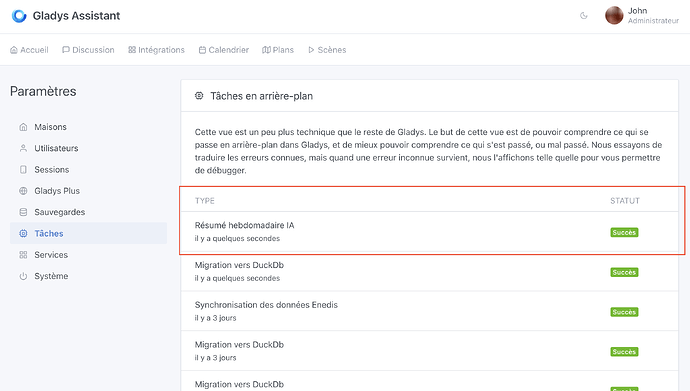Click the icon beside Tâches en arrière-plan title

pyautogui.click(x=199, y=95)
